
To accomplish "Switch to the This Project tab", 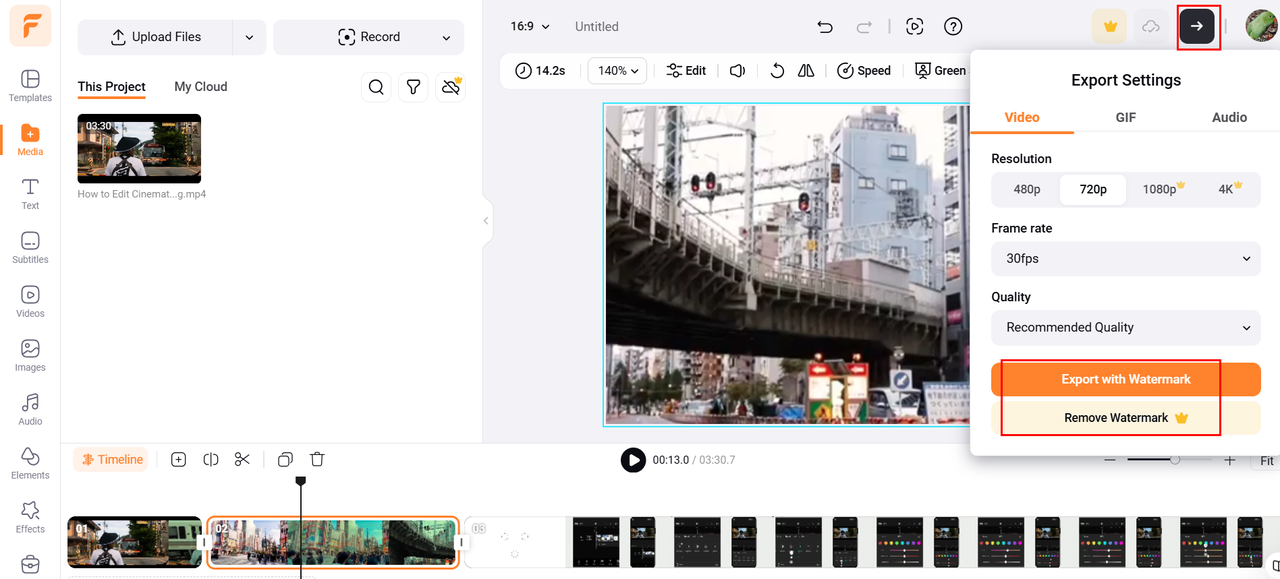I will [112, 87].
